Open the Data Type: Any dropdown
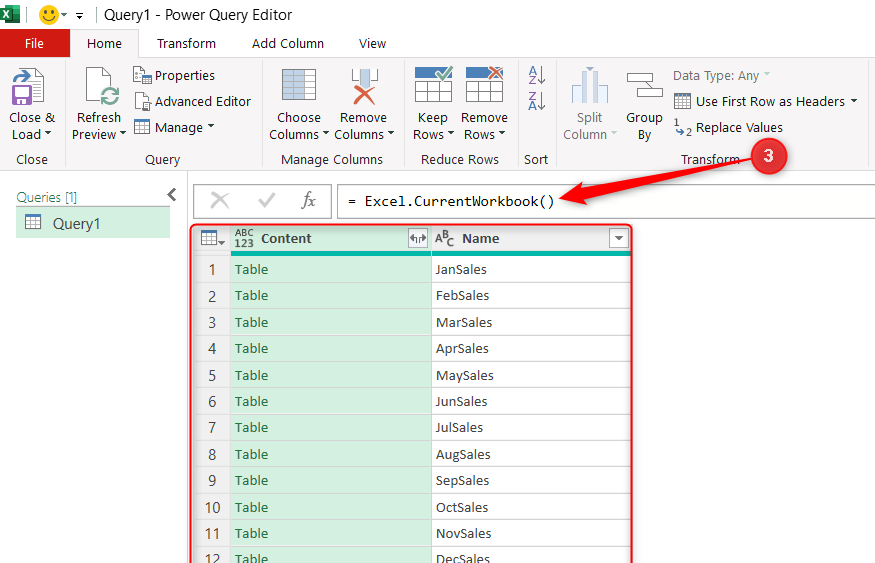 [x=721, y=75]
